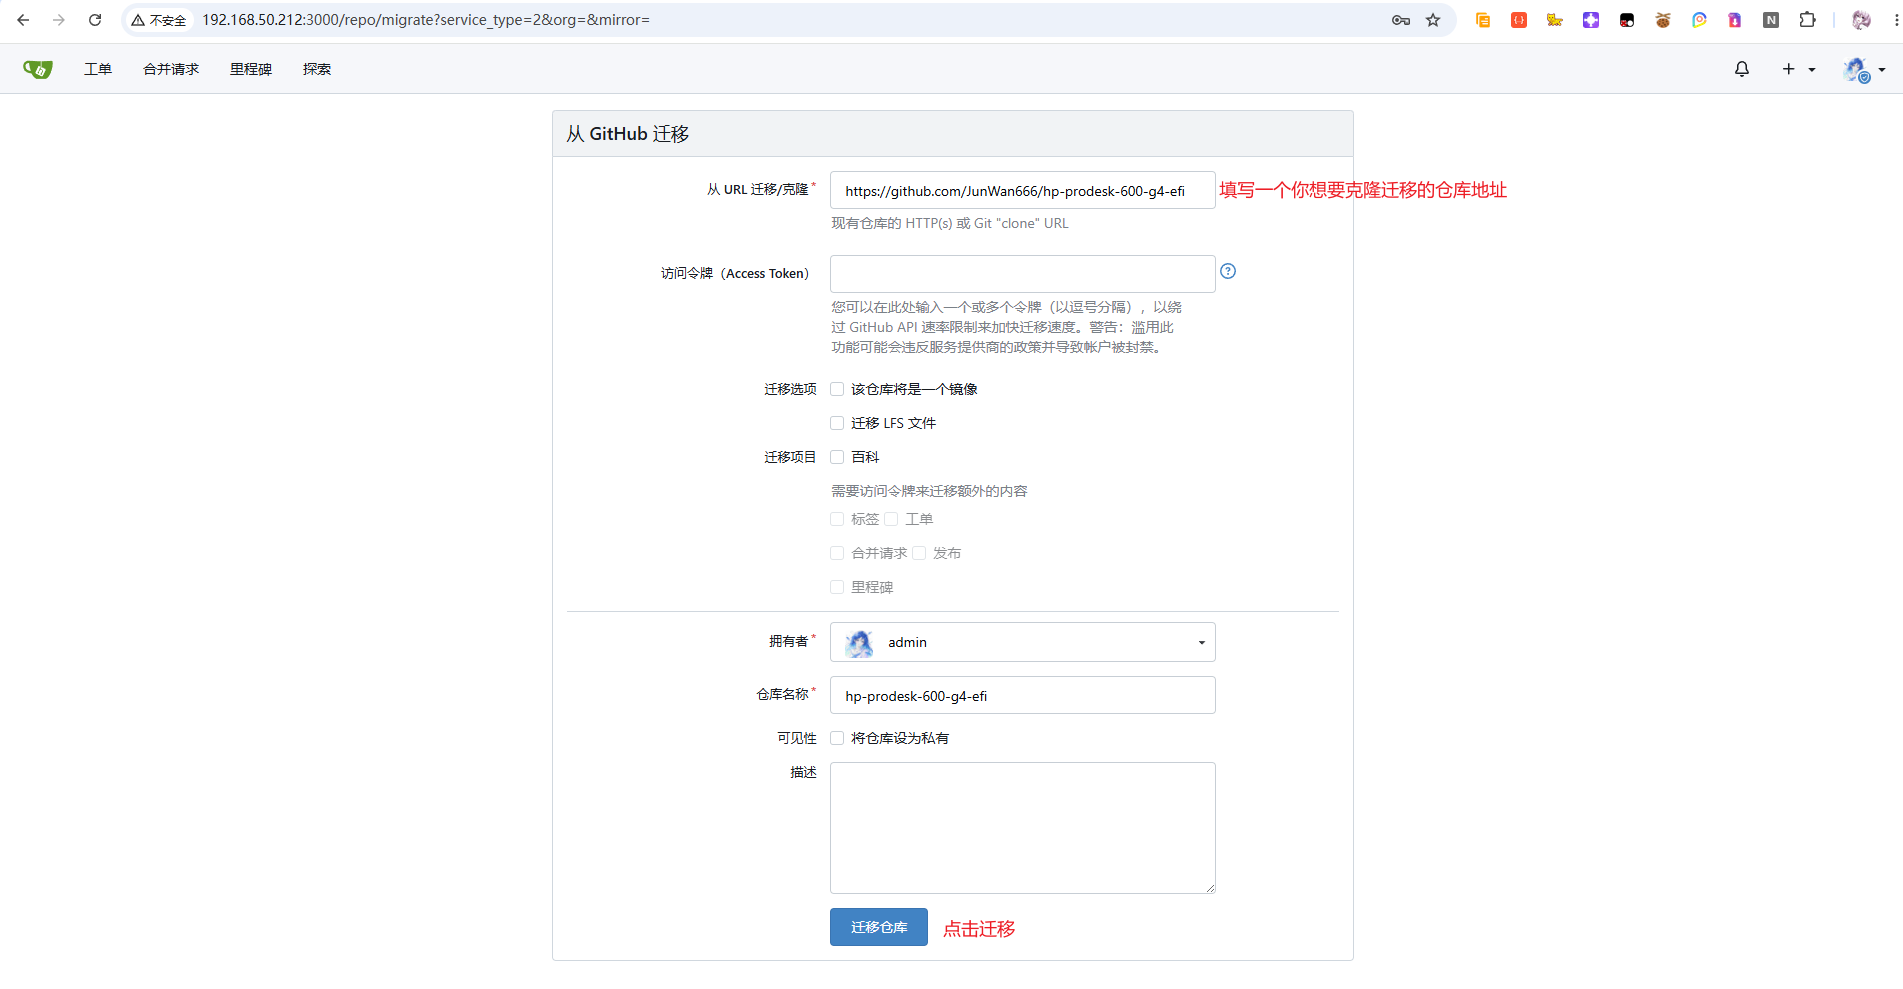Open the notifications bell

click(1742, 69)
